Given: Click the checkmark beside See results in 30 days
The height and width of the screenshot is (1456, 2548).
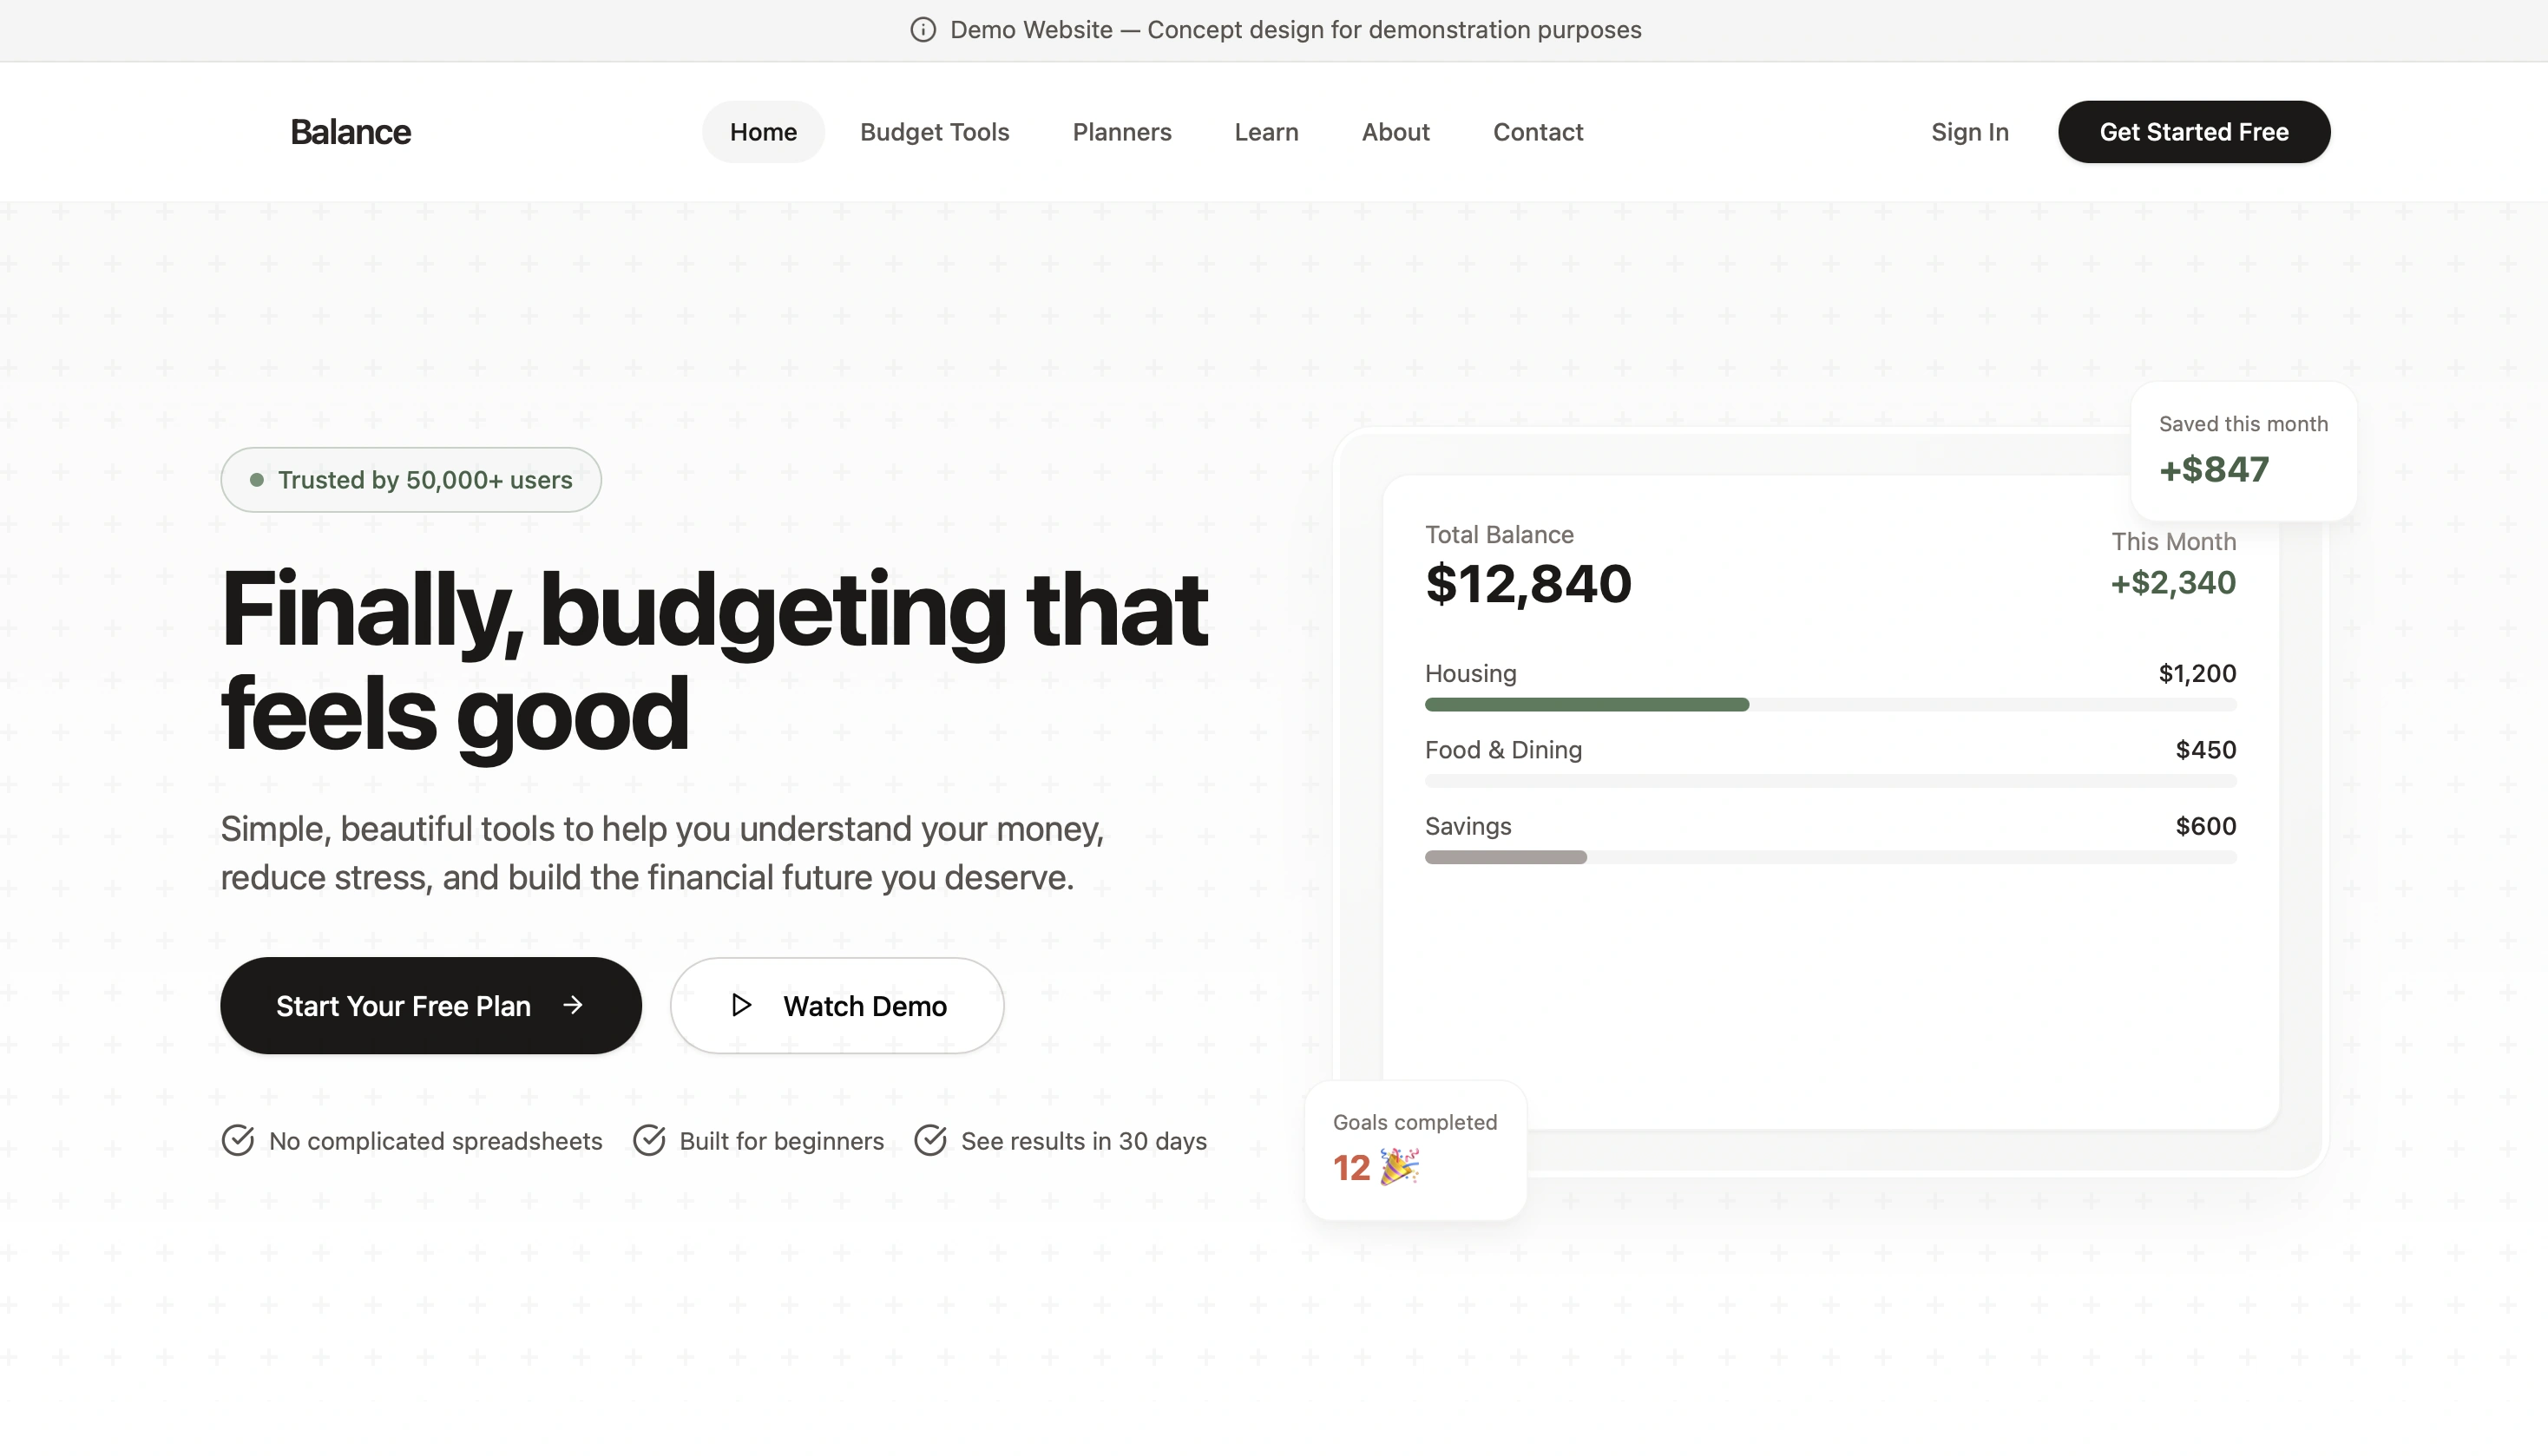Looking at the screenshot, I should 930,1140.
